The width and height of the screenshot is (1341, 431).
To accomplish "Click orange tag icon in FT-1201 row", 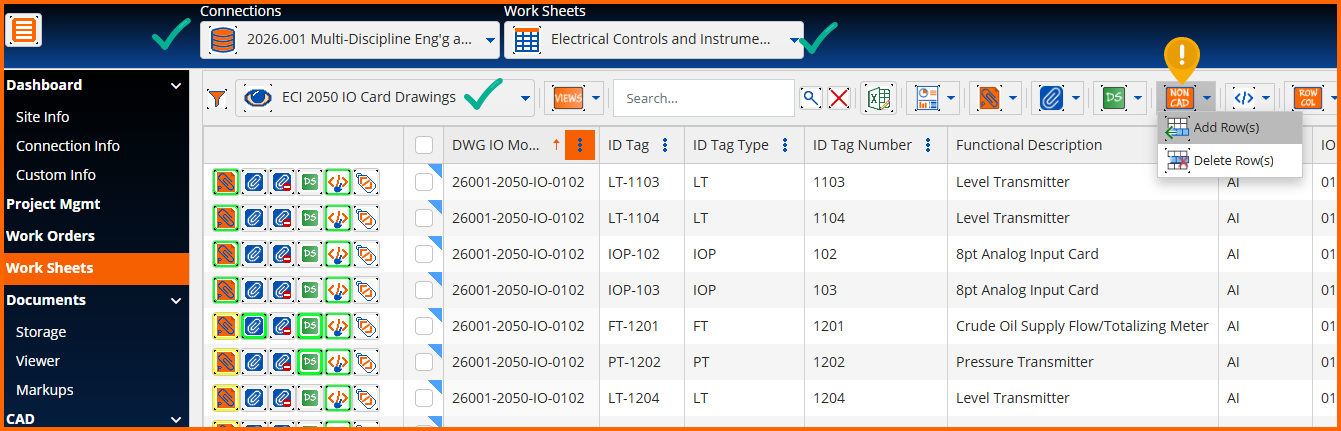I will click(366, 326).
